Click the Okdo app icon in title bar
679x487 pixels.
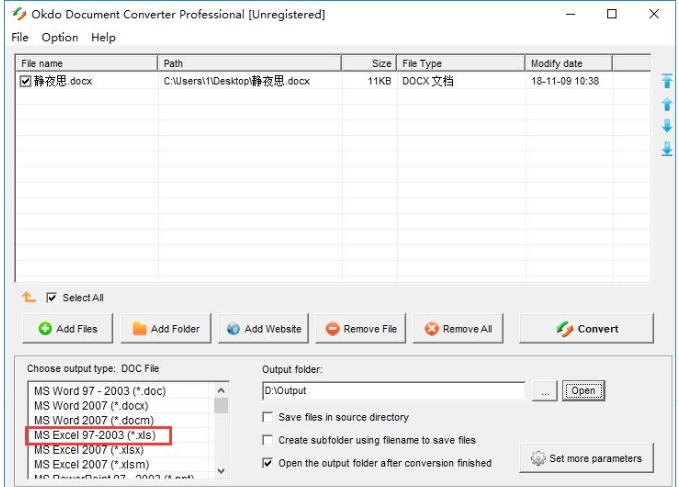19,14
